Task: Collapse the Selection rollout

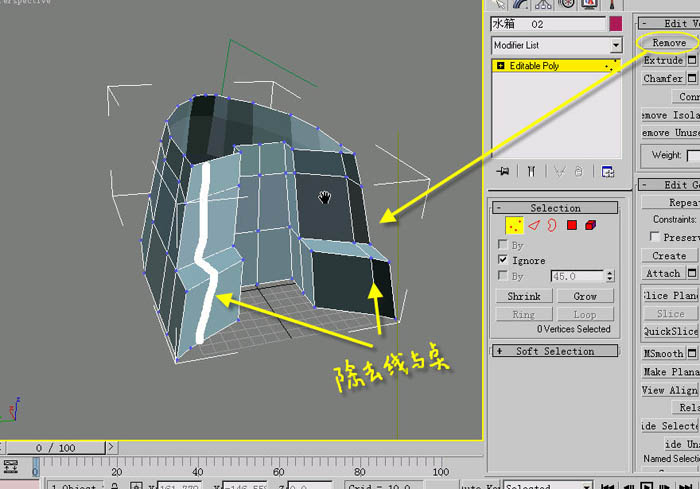Action: point(555,208)
